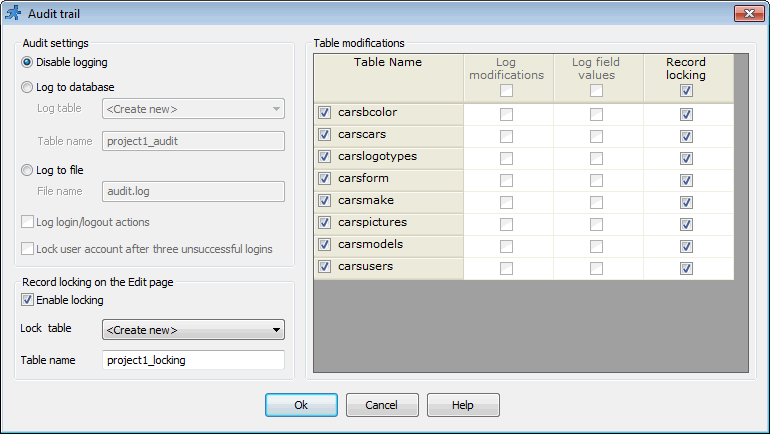This screenshot has height=434, width=770.
Task: Toggle Log modifications for carslogotypes
Action: click(x=506, y=159)
